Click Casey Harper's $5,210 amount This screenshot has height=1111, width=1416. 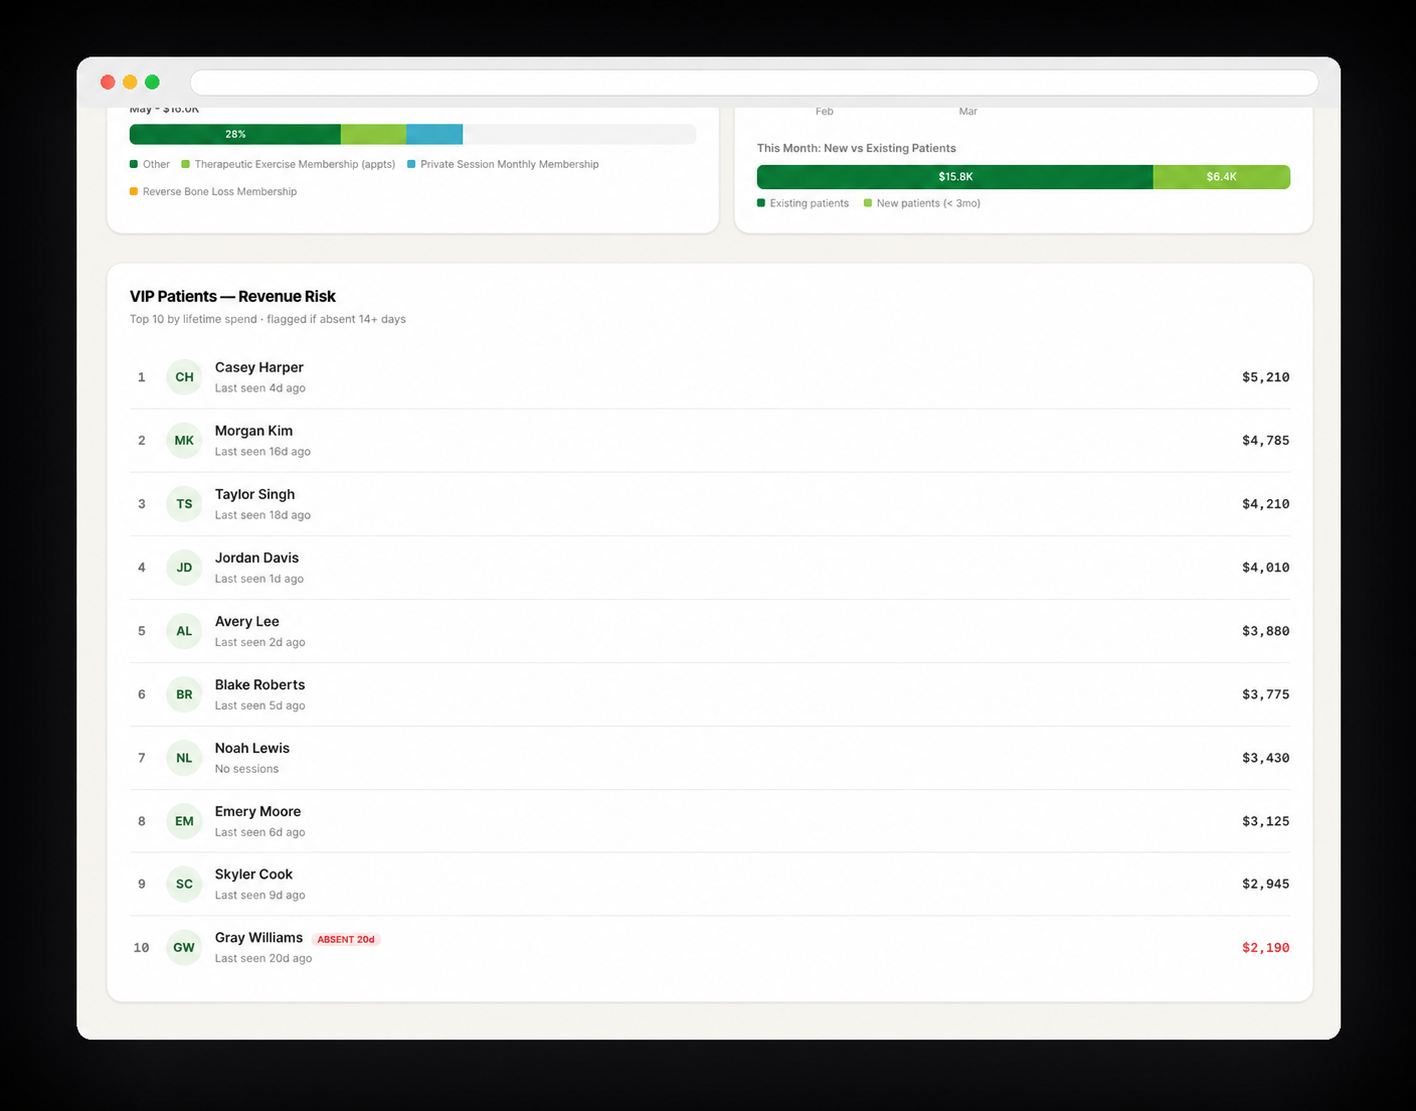[1265, 377]
